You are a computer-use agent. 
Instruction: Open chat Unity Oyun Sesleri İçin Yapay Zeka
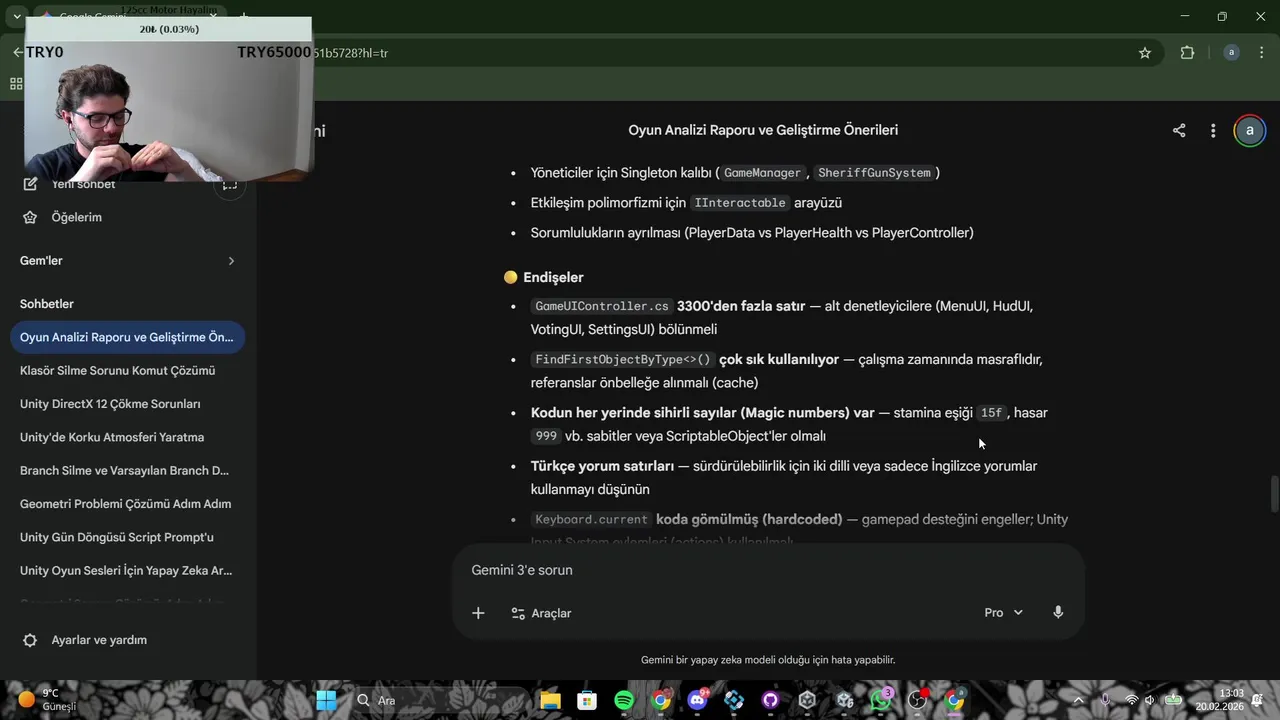pyautogui.click(x=127, y=571)
